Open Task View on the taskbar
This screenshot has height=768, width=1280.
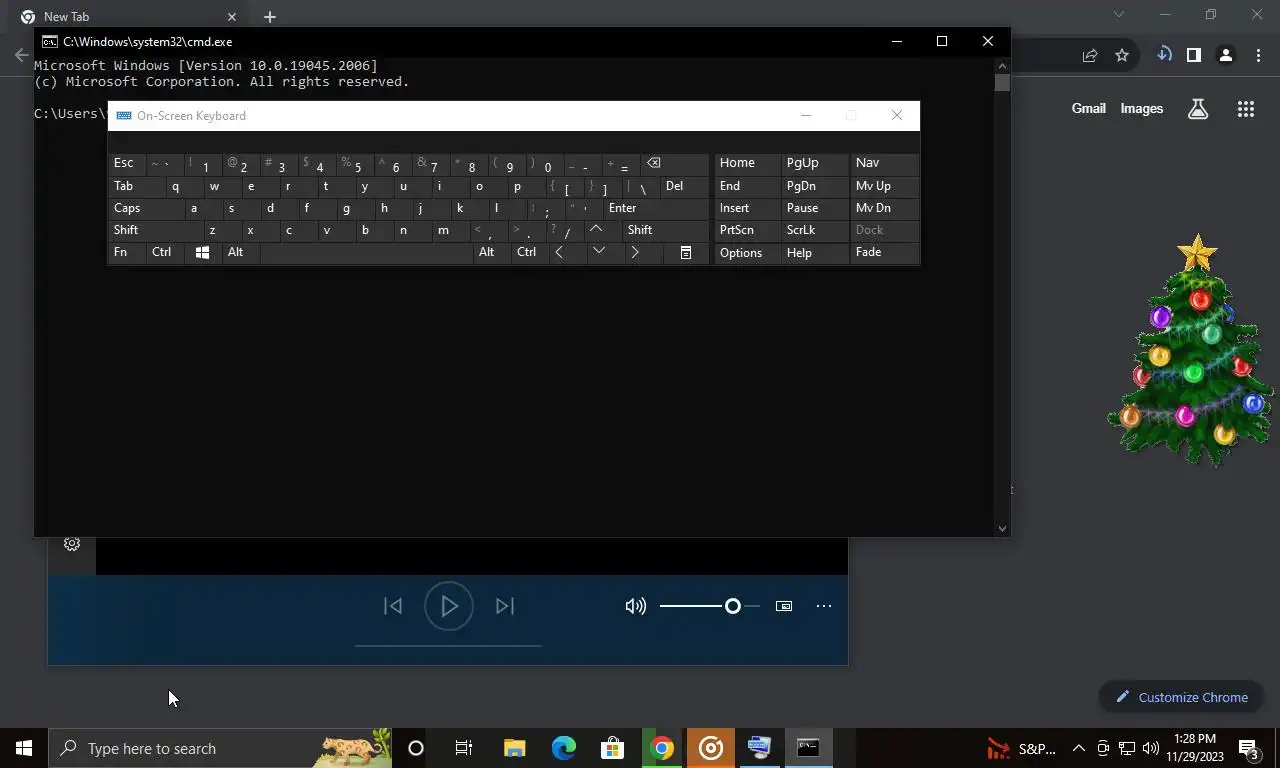(x=464, y=748)
